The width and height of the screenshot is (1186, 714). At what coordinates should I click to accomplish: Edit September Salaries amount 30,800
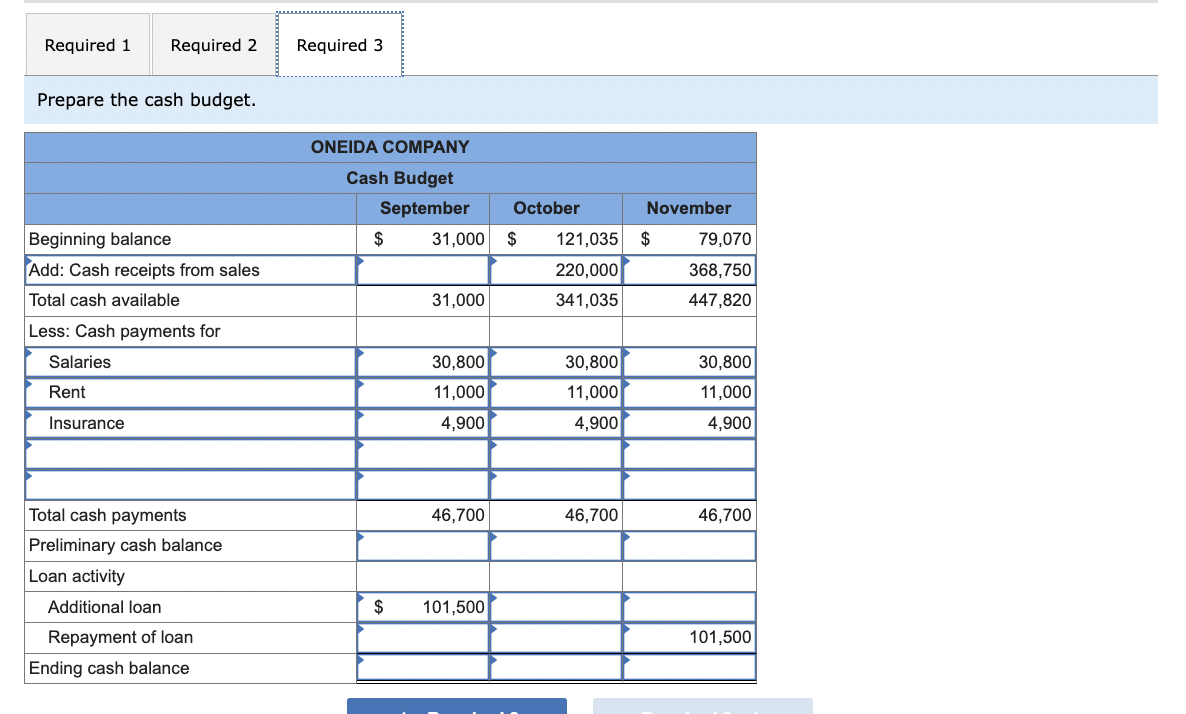(423, 362)
